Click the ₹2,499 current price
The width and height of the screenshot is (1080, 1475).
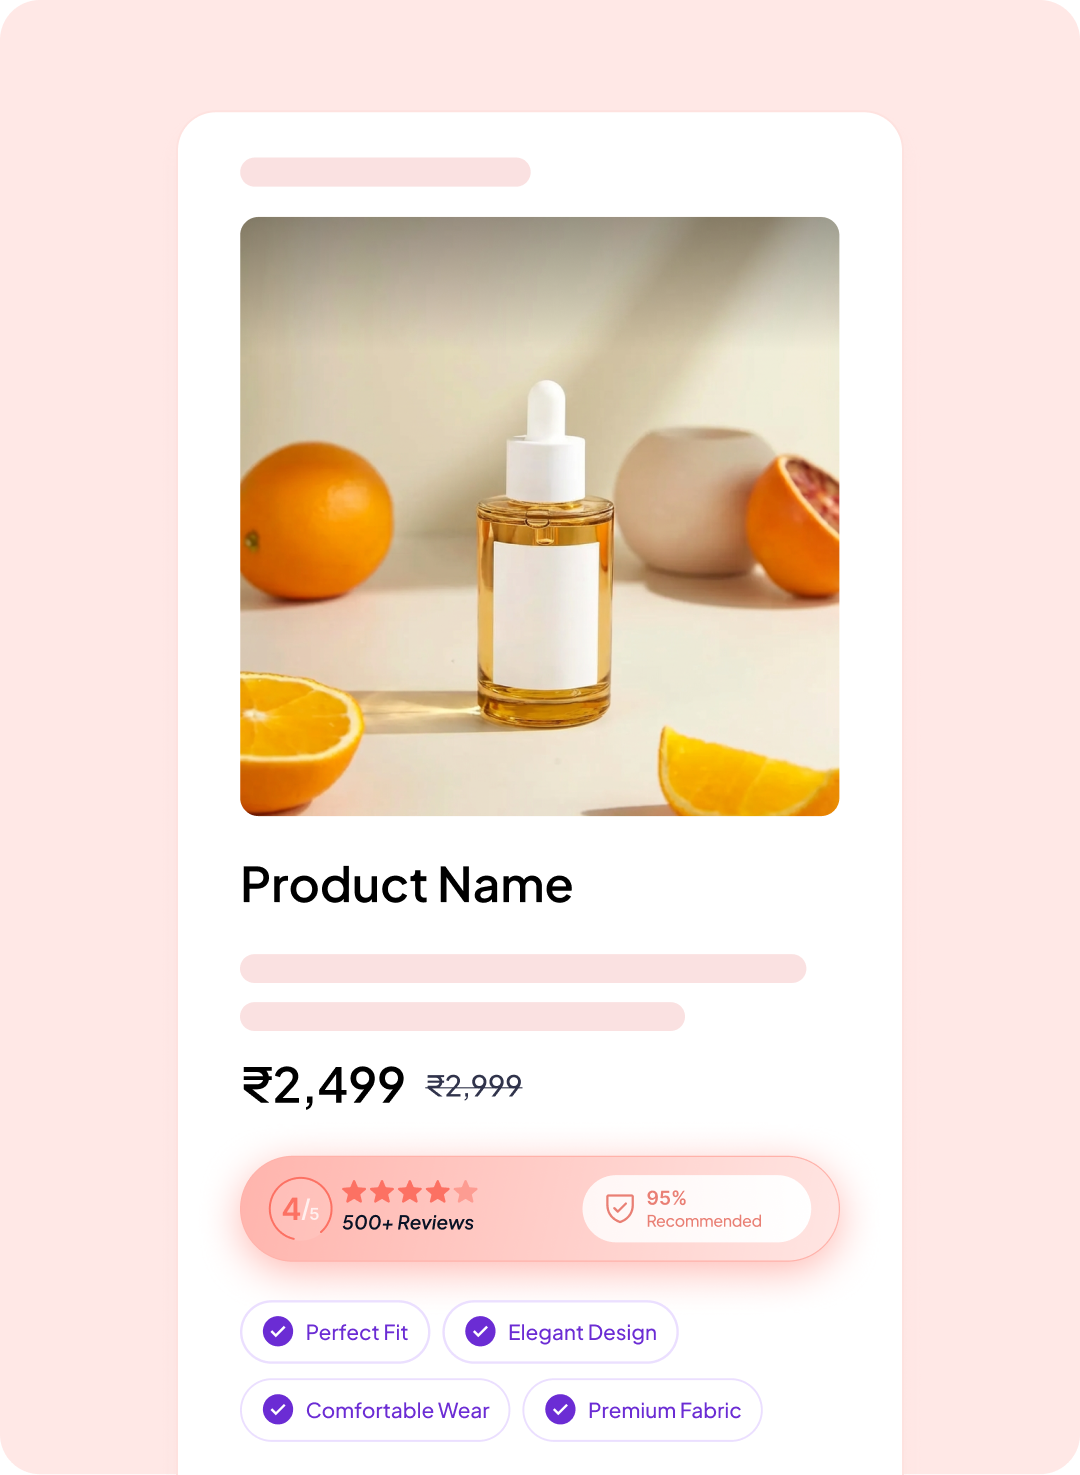click(x=323, y=1085)
